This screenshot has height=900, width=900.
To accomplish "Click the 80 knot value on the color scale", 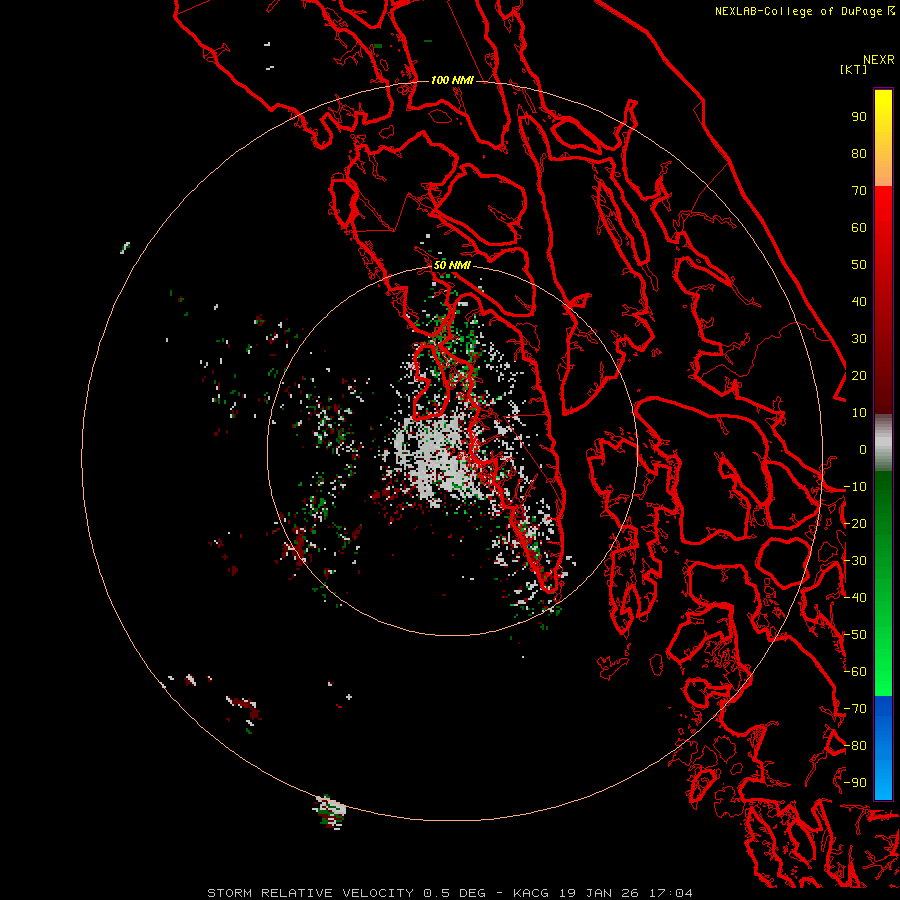I will (x=859, y=154).
